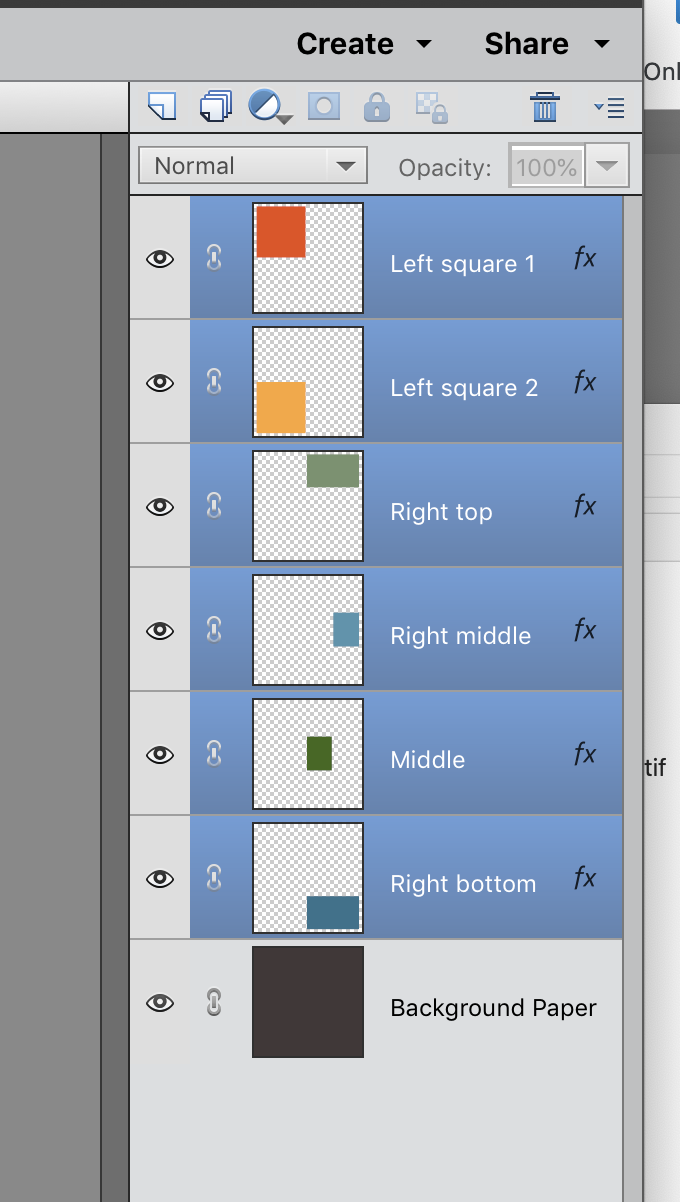Click the Create new layer icon

coord(162,105)
